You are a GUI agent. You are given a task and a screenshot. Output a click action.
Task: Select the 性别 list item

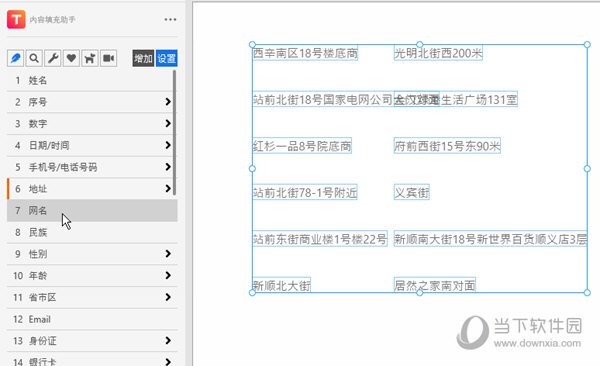92,254
